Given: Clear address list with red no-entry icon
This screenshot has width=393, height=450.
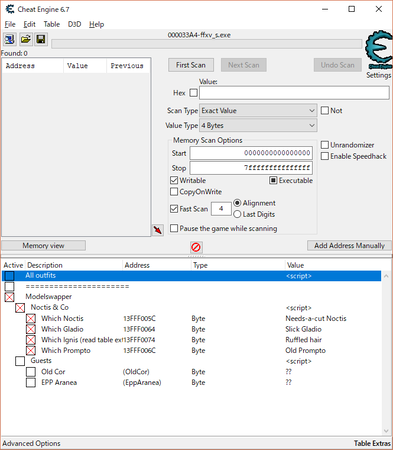Looking at the screenshot, I should point(196,247).
